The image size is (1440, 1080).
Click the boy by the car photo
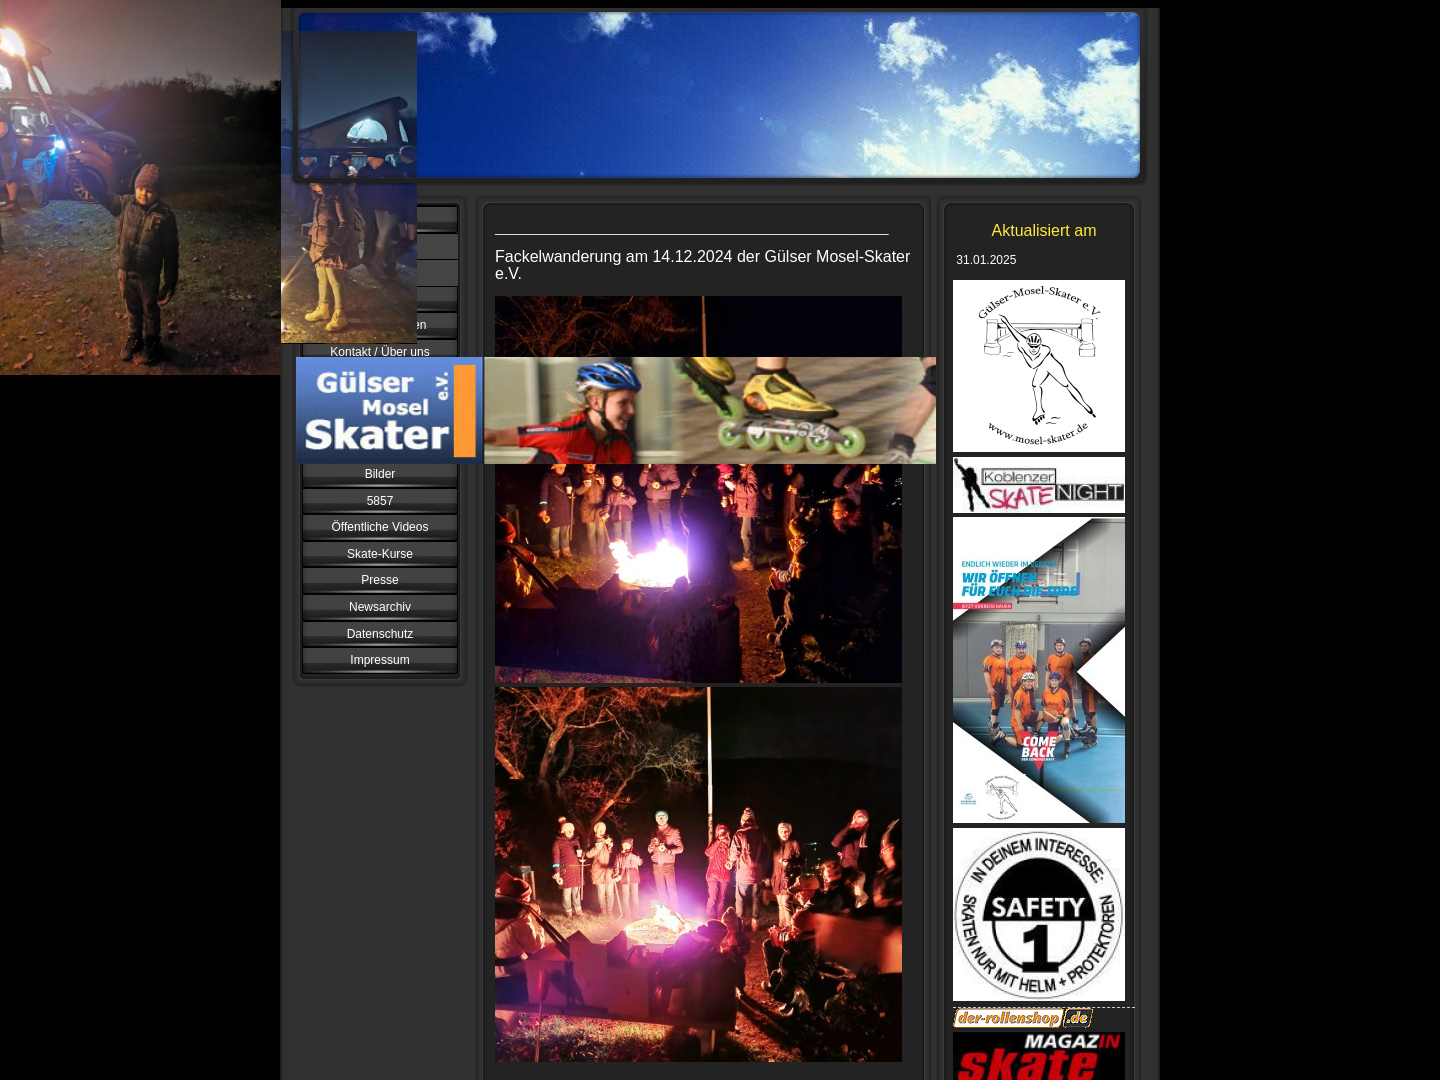point(140,187)
